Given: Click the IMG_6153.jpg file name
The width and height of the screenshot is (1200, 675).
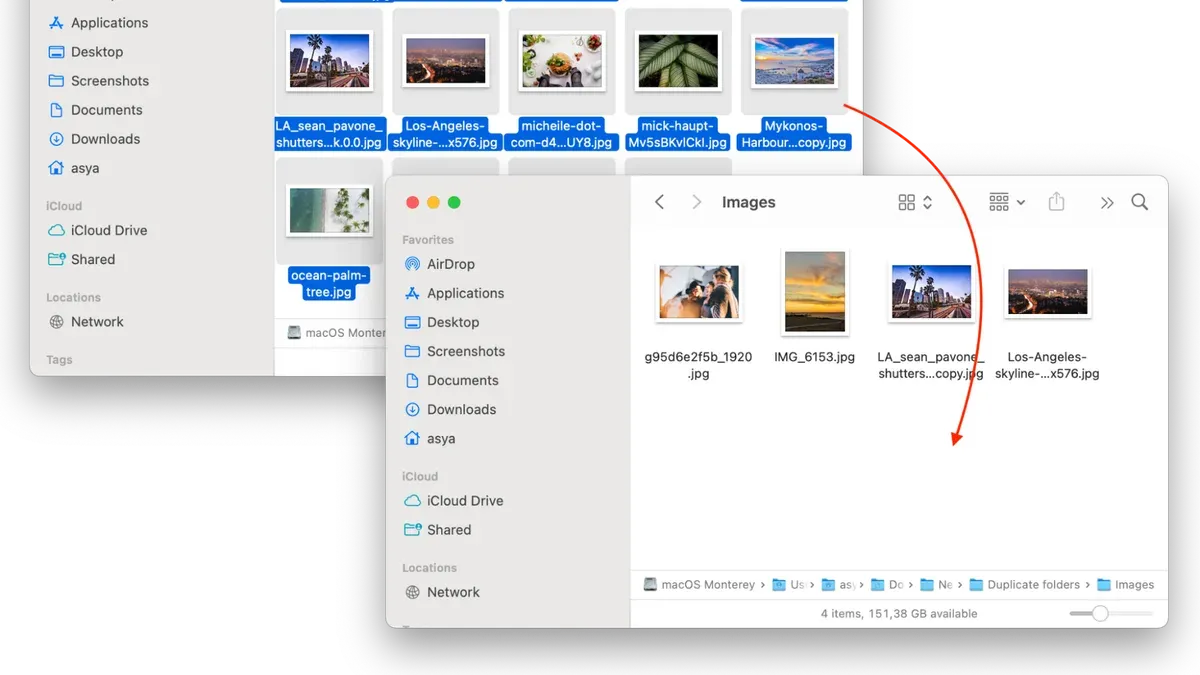Looking at the screenshot, I should [815, 357].
